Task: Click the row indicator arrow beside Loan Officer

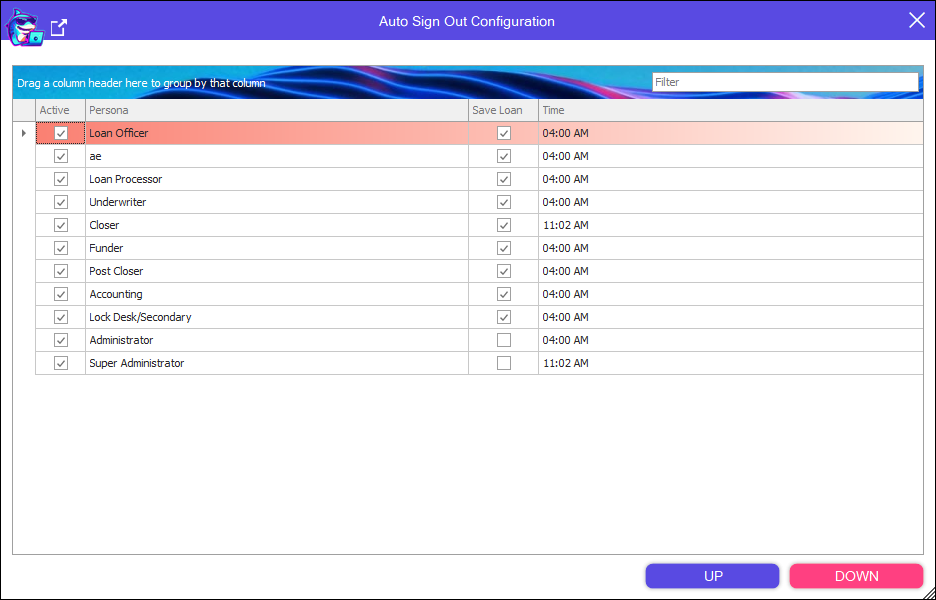Action: (x=24, y=133)
